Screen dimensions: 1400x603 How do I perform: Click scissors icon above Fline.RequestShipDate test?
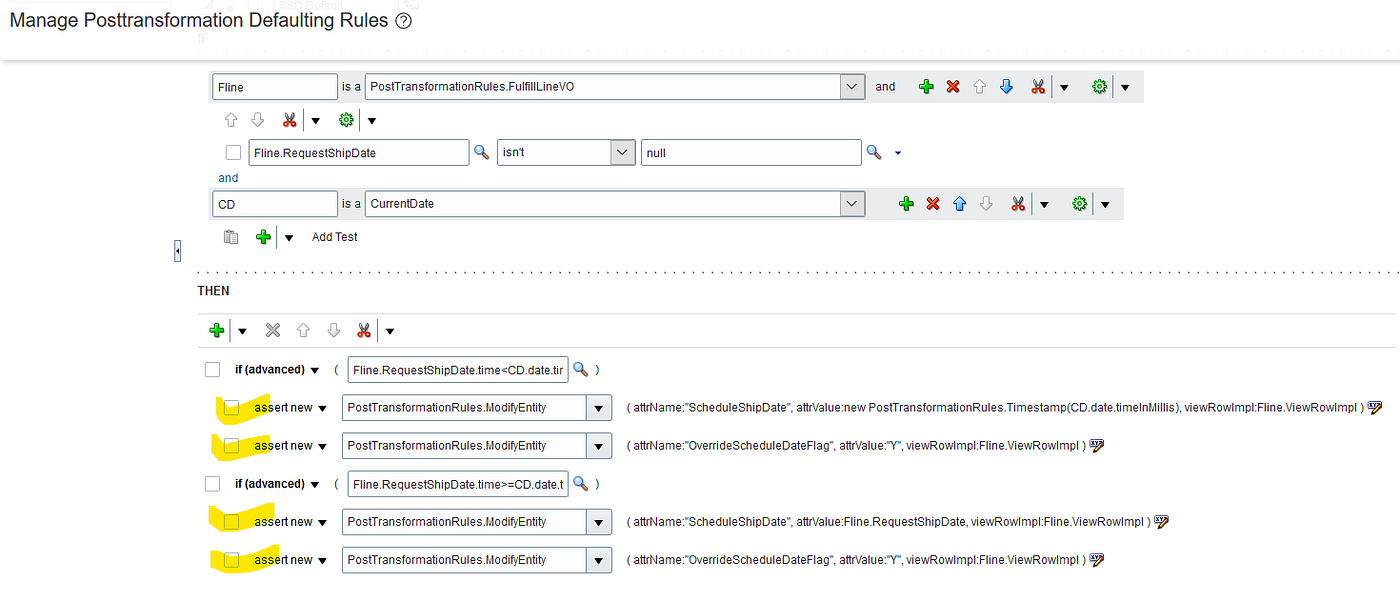[290, 120]
